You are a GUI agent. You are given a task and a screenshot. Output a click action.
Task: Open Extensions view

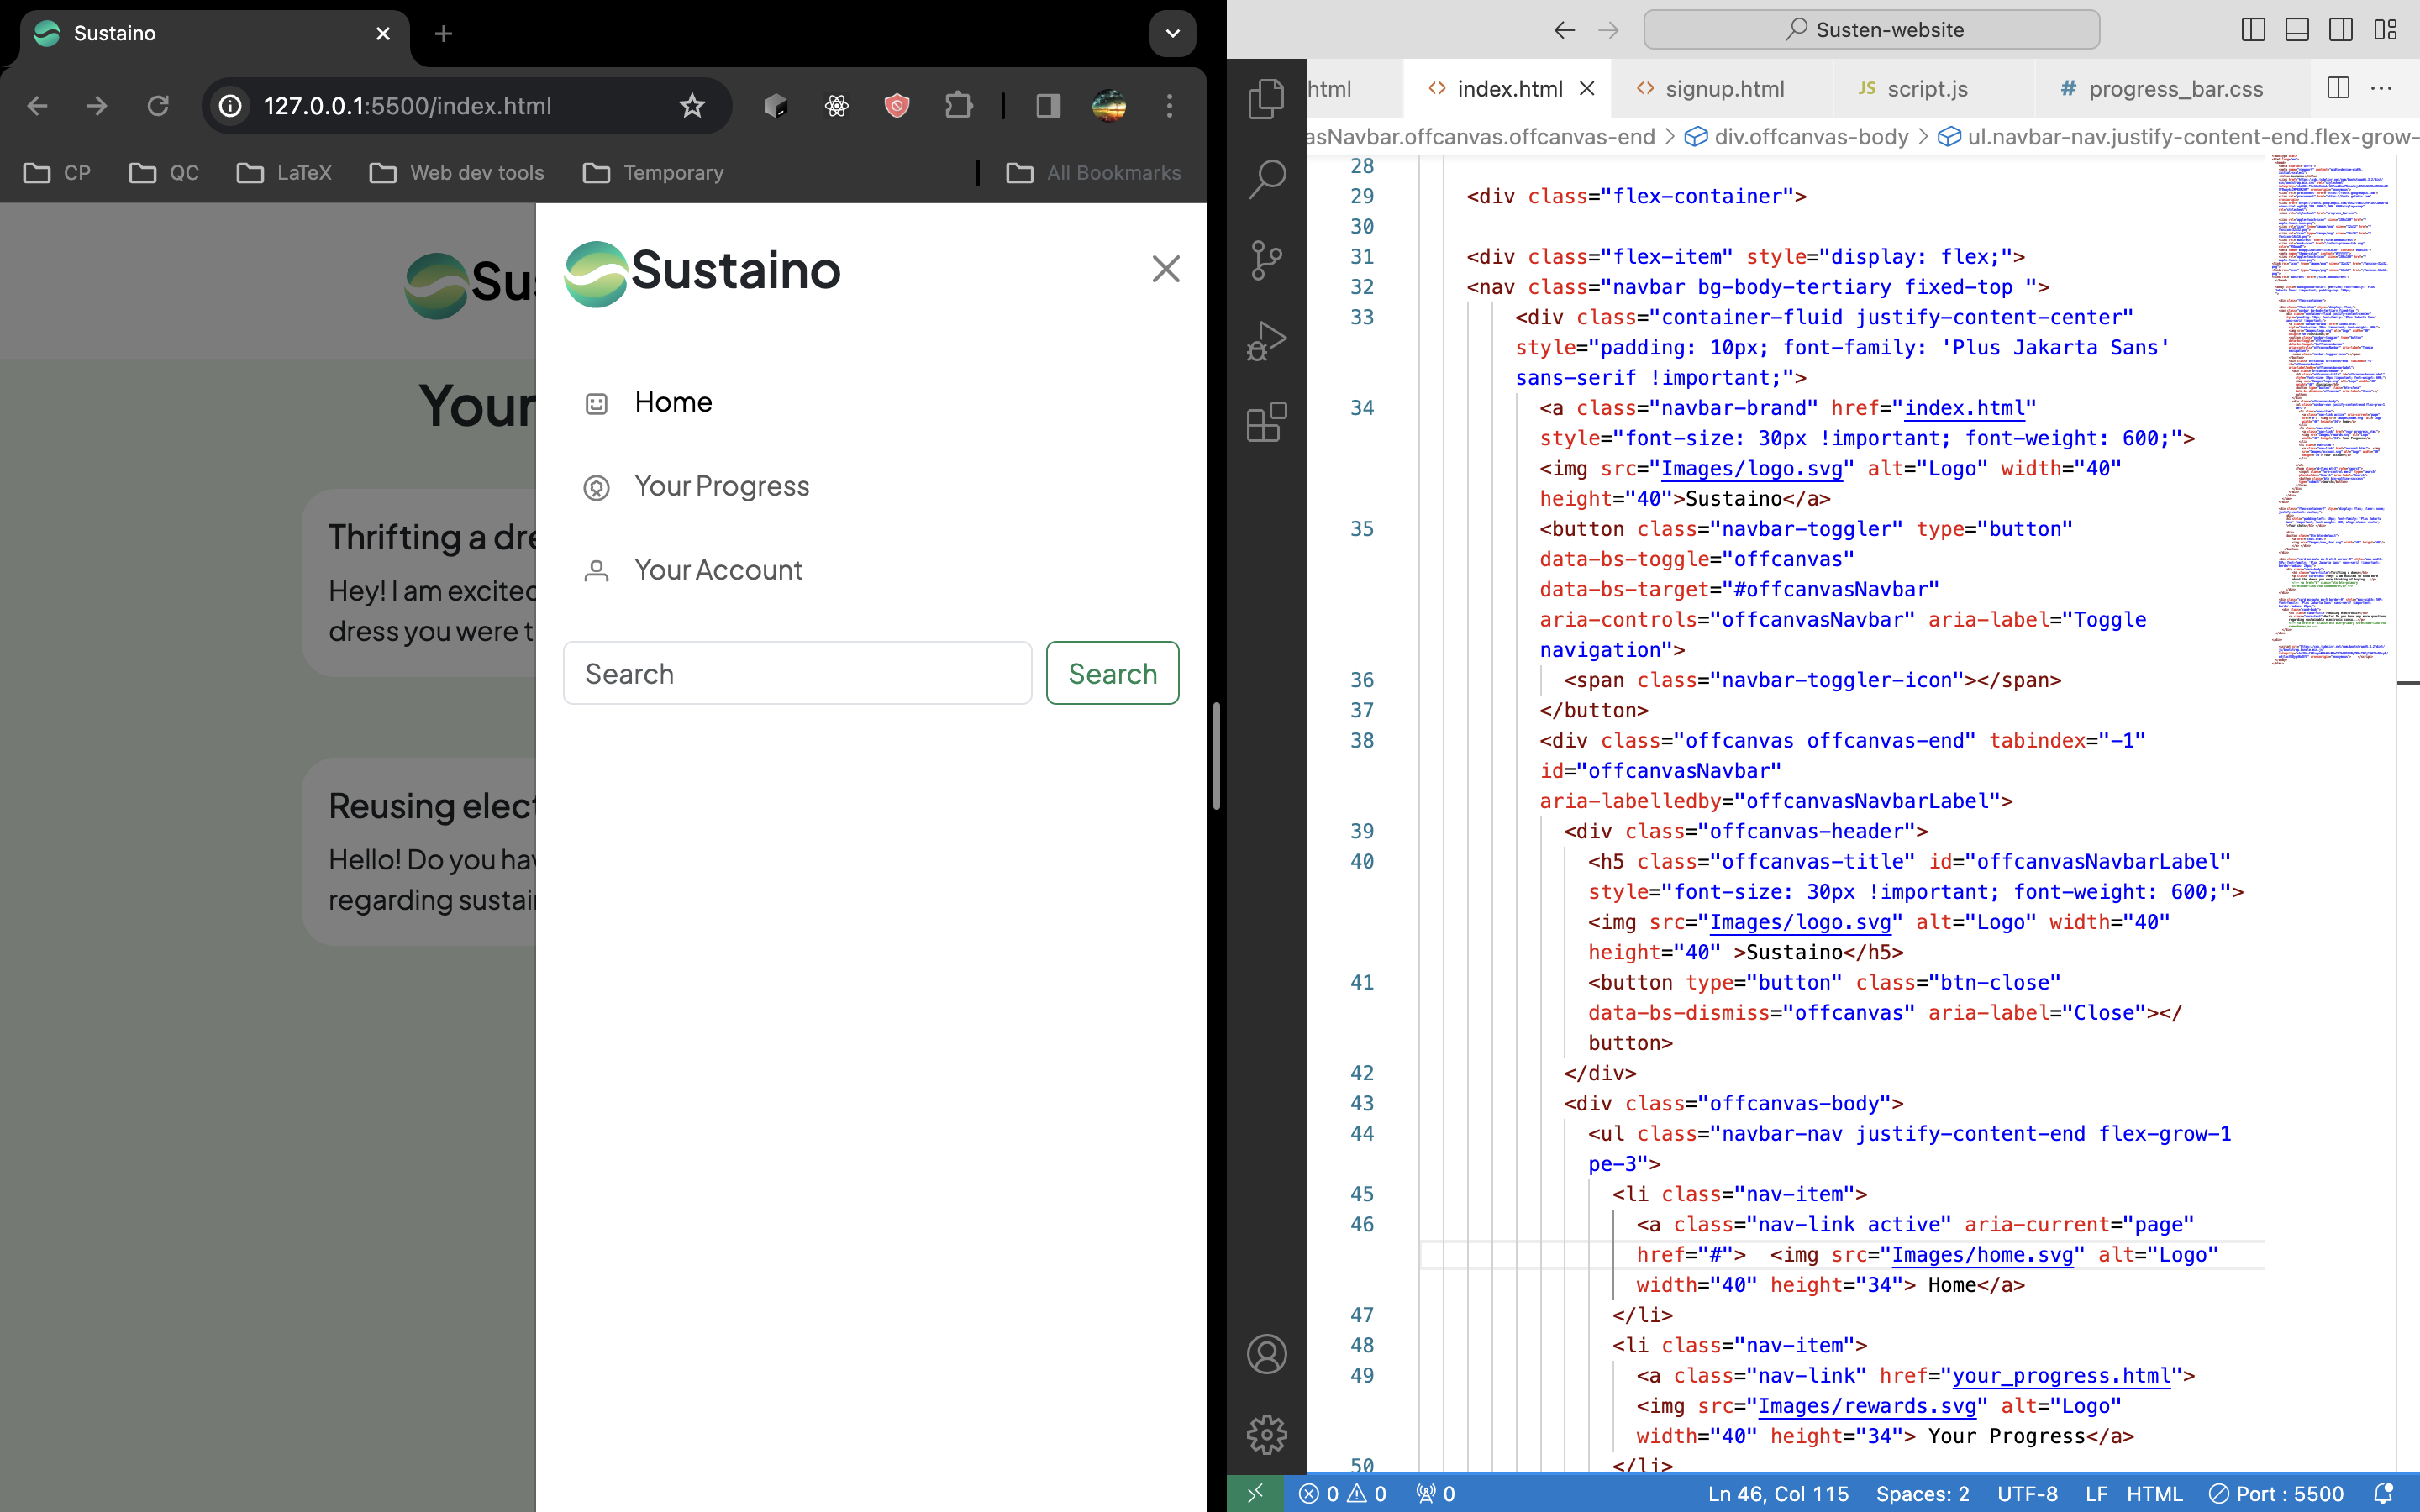1266,422
